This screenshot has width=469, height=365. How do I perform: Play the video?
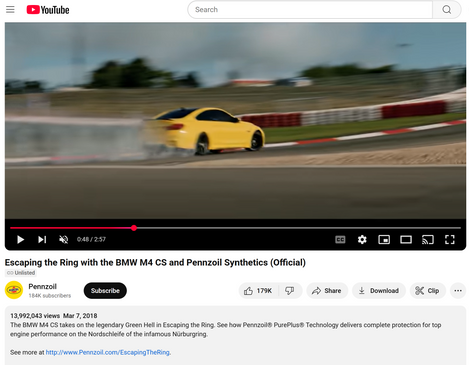(x=20, y=239)
